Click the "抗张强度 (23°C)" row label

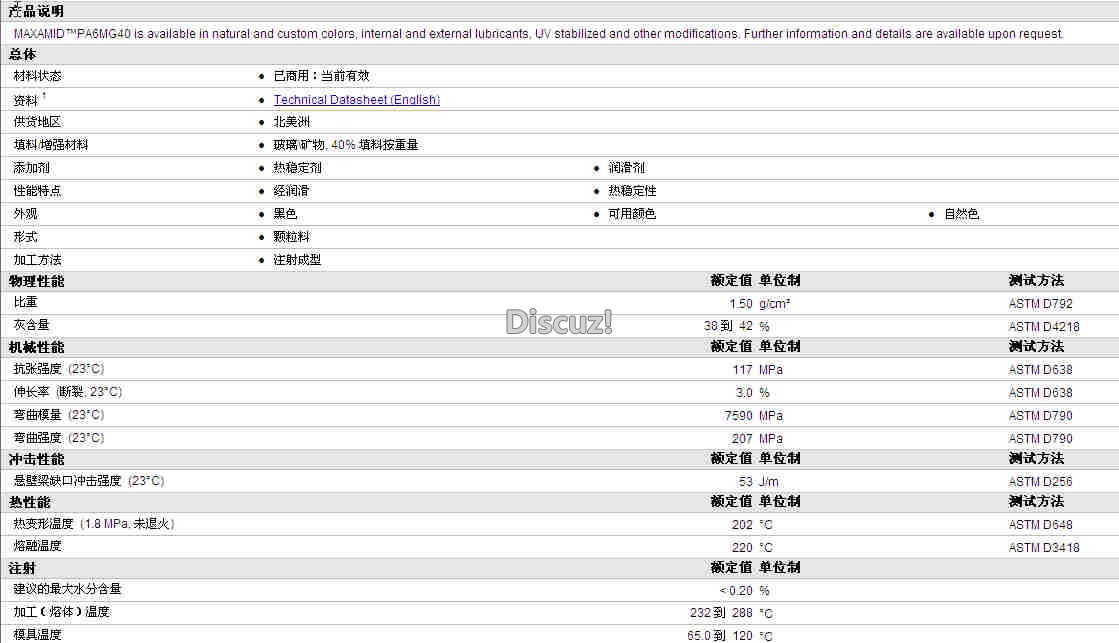point(59,369)
